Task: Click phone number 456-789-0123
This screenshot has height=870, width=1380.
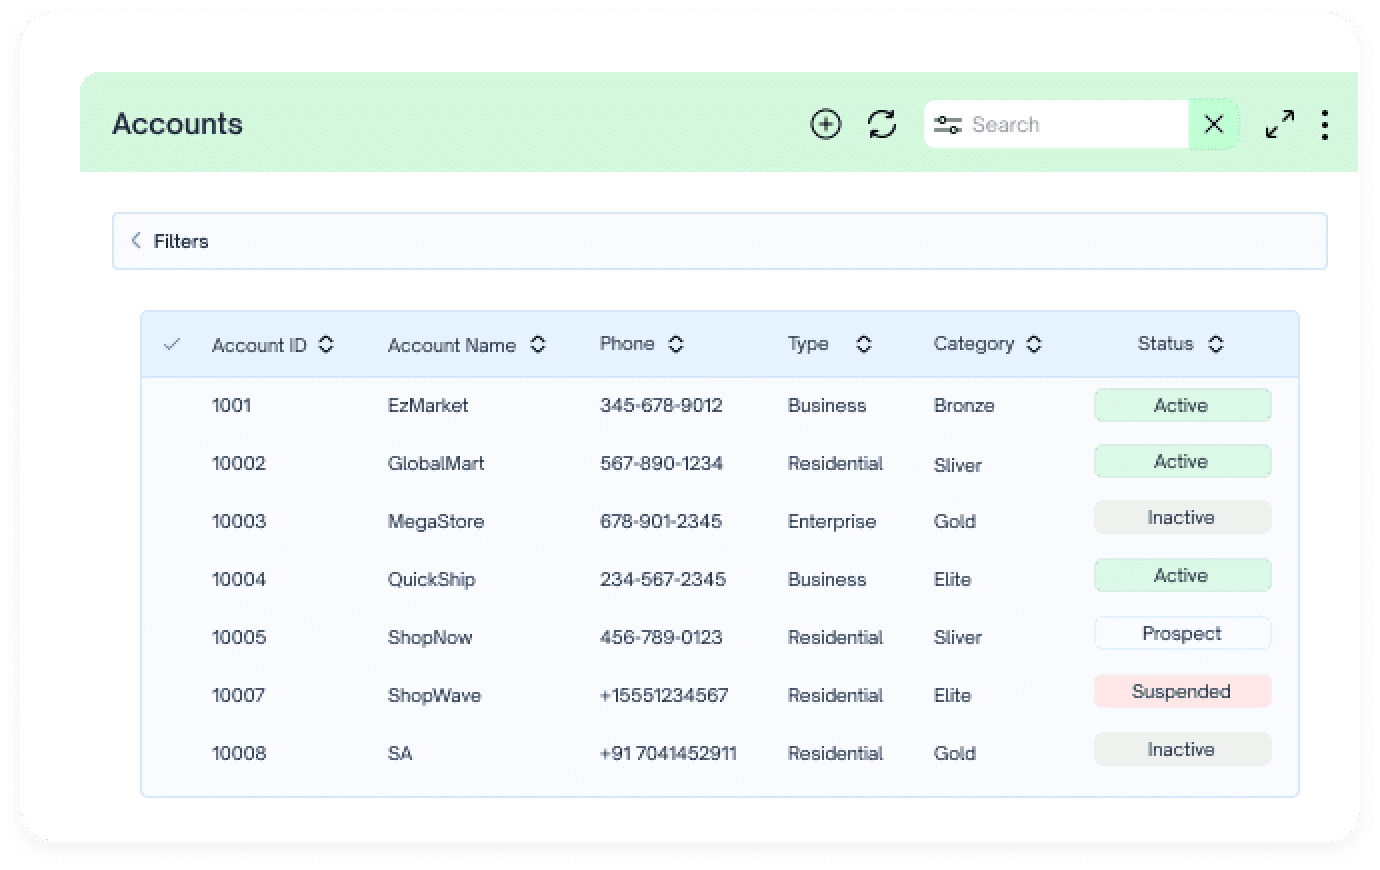Action: point(661,637)
